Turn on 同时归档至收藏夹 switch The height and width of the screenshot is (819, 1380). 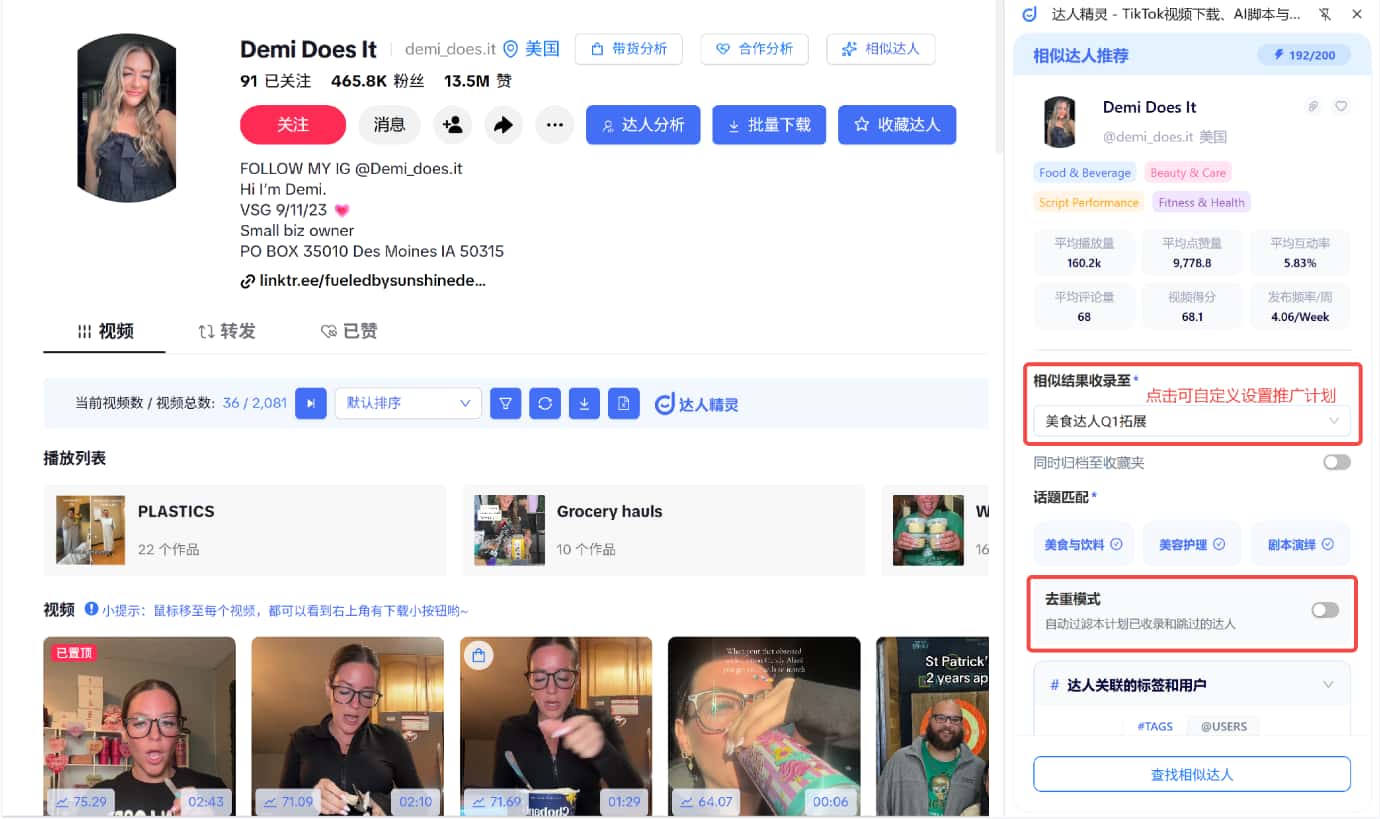click(1336, 462)
